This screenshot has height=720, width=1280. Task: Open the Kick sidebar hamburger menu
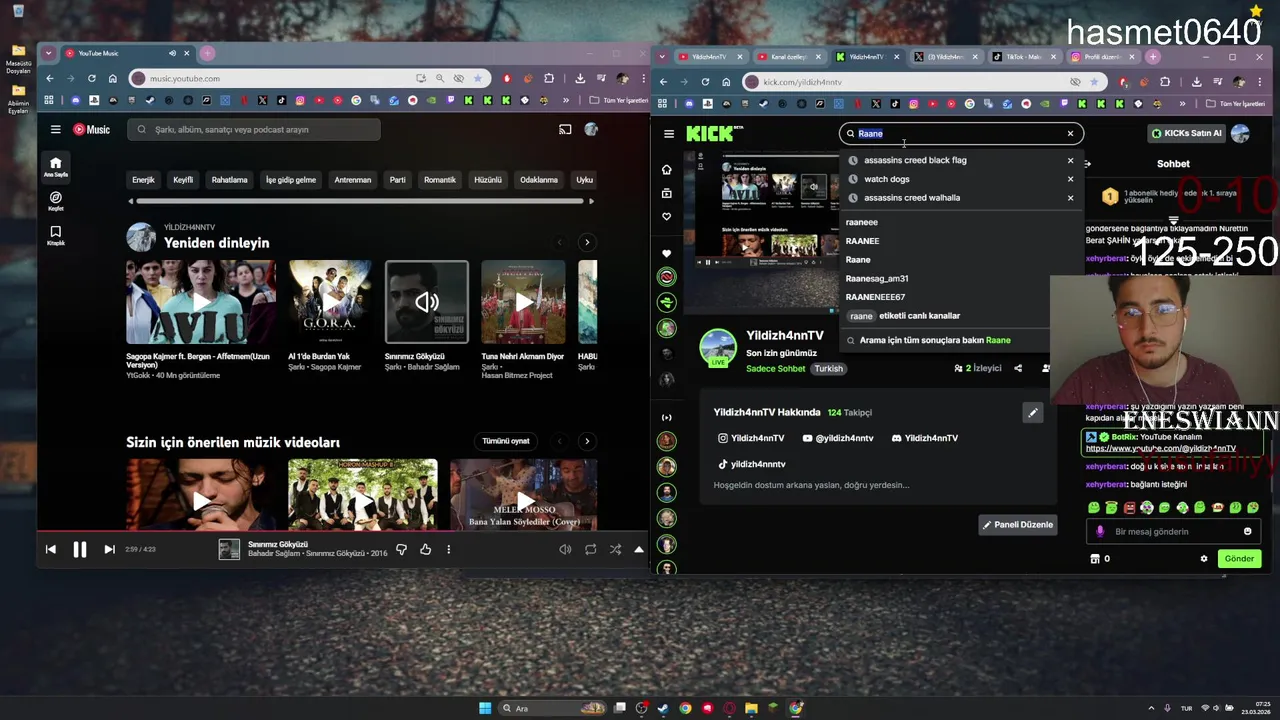coord(669,133)
